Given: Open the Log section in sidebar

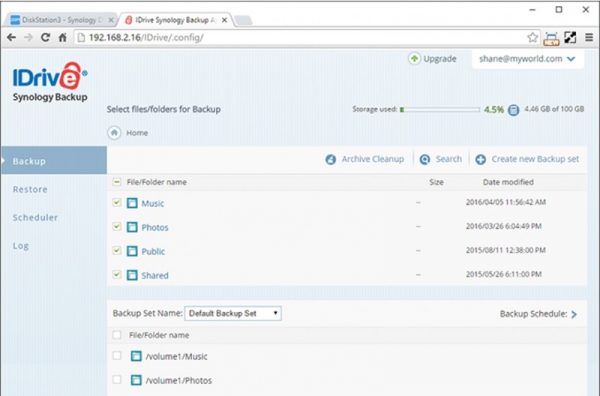Looking at the screenshot, I should (21, 246).
